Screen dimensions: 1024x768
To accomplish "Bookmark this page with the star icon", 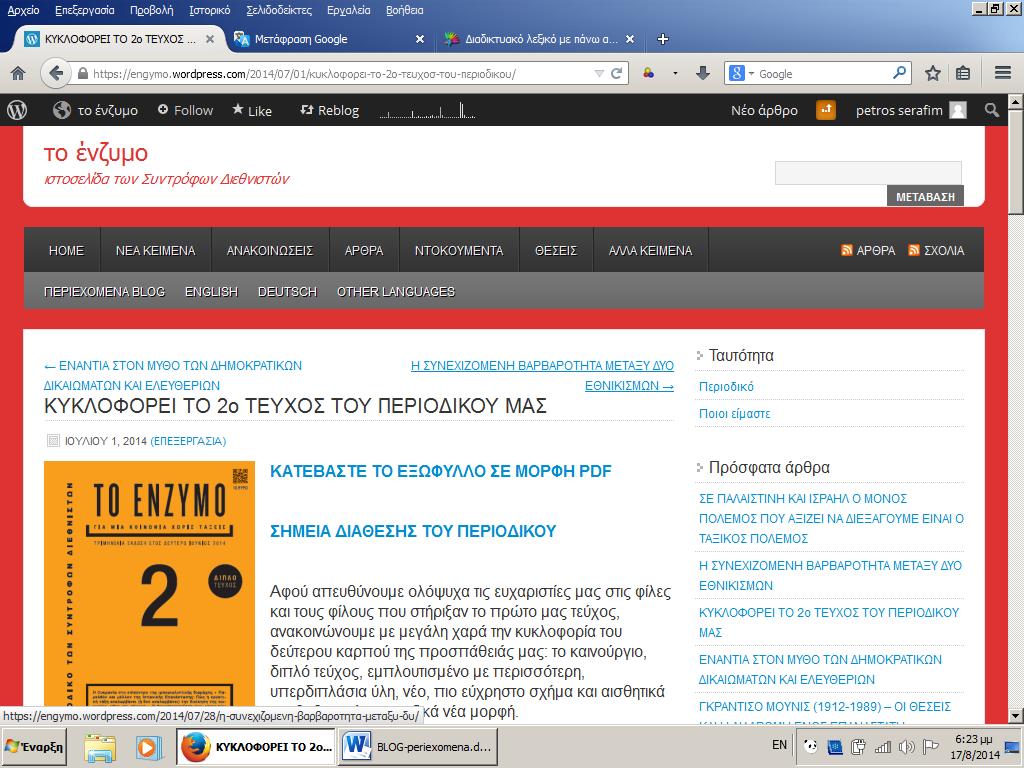I will pyautogui.click(x=933, y=73).
